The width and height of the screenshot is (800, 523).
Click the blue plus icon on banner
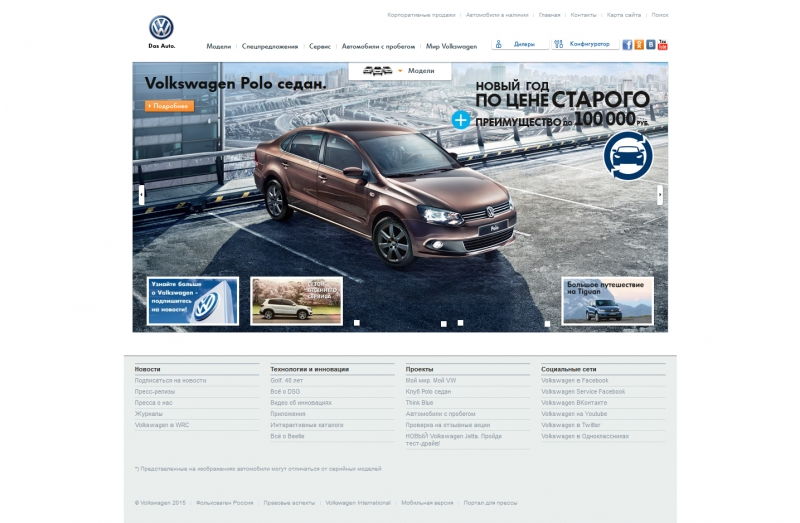461,120
